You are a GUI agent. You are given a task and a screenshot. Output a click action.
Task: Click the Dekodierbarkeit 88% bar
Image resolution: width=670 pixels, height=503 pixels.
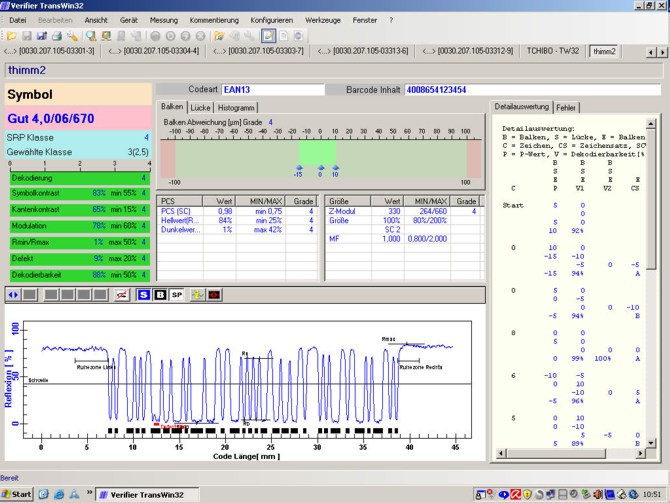[80, 275]
